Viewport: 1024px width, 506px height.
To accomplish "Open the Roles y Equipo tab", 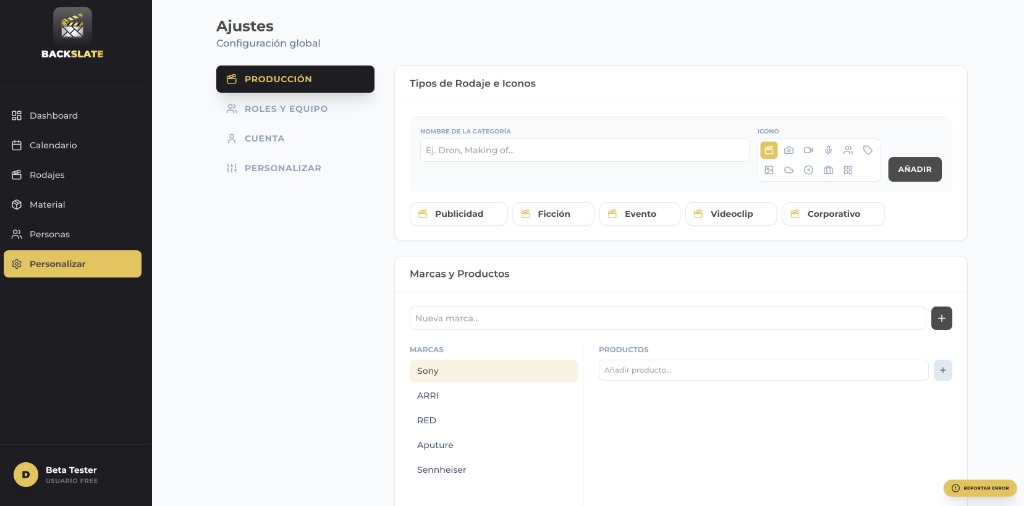I will (x=285, y=108).
